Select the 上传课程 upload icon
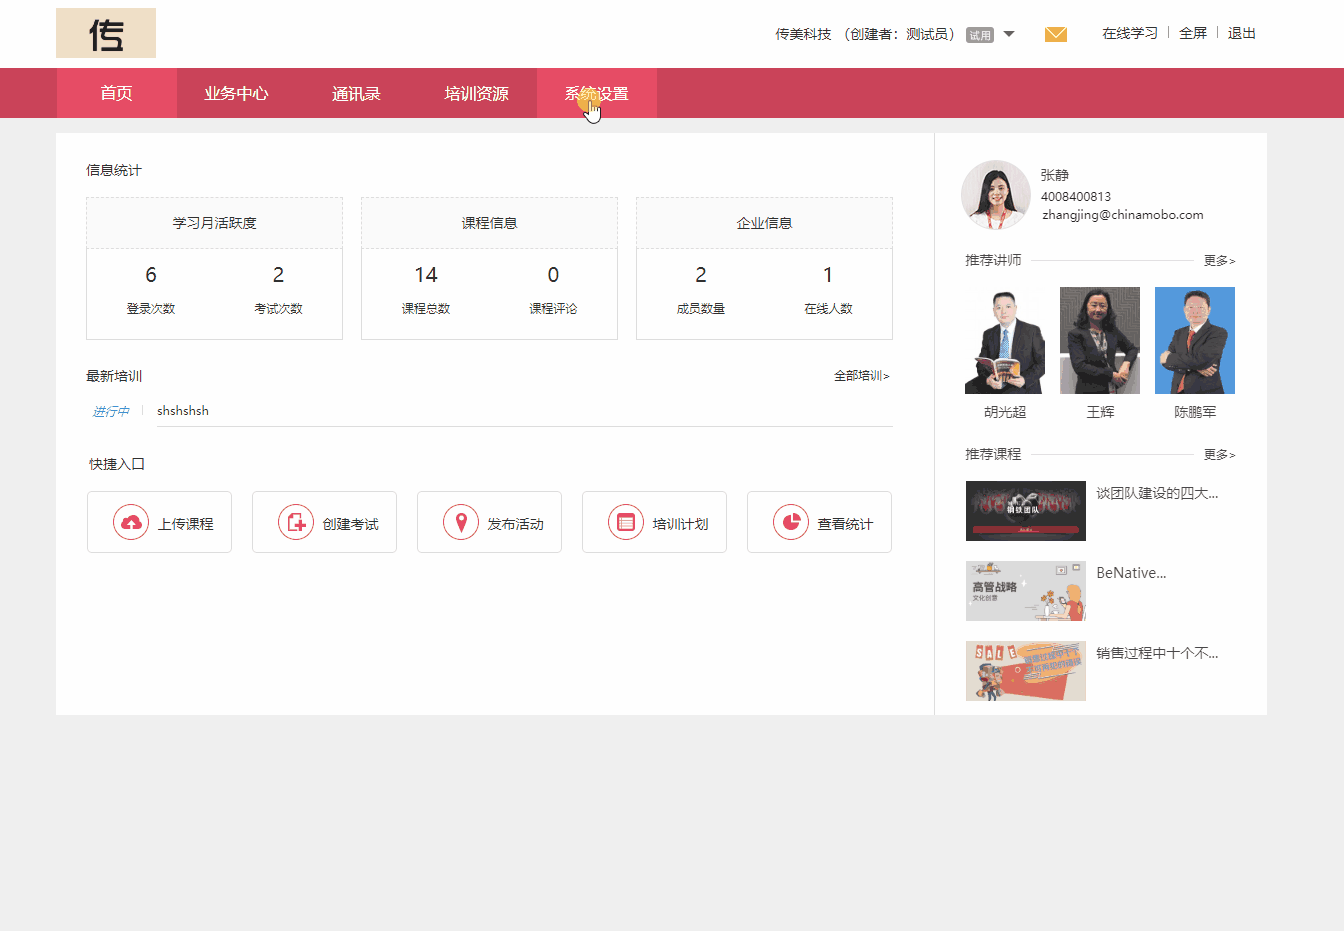This screenshot has height=931, width=1344. click(130, 521)
